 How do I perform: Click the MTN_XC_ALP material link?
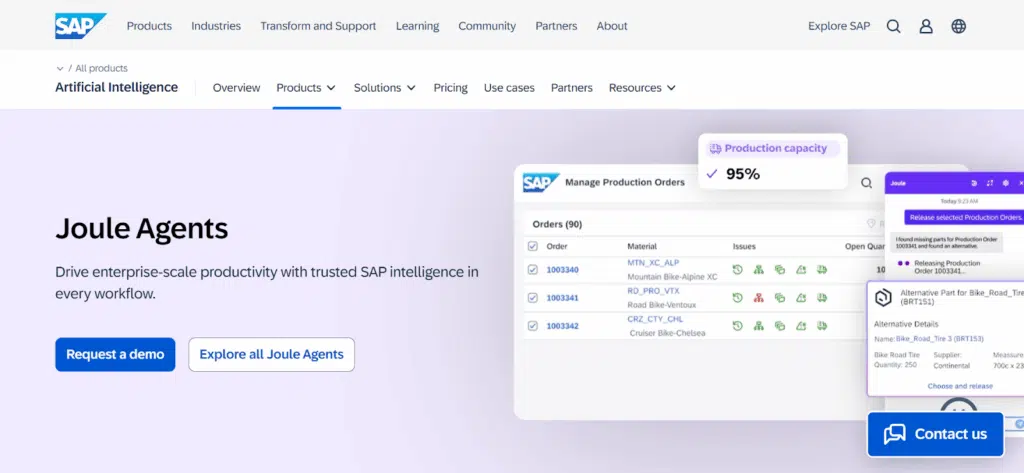[653, 263]
